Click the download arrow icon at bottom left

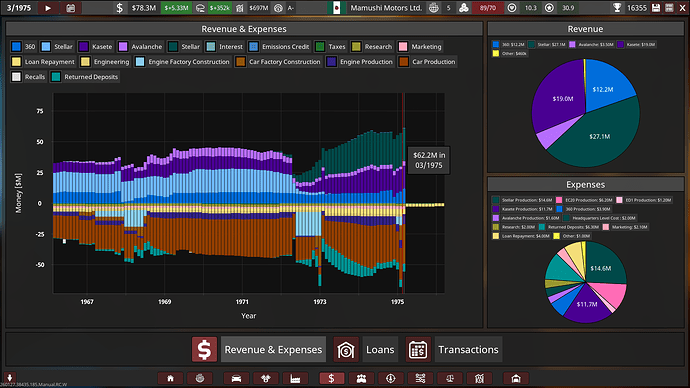pyautogui.click(x=9, y=377)
